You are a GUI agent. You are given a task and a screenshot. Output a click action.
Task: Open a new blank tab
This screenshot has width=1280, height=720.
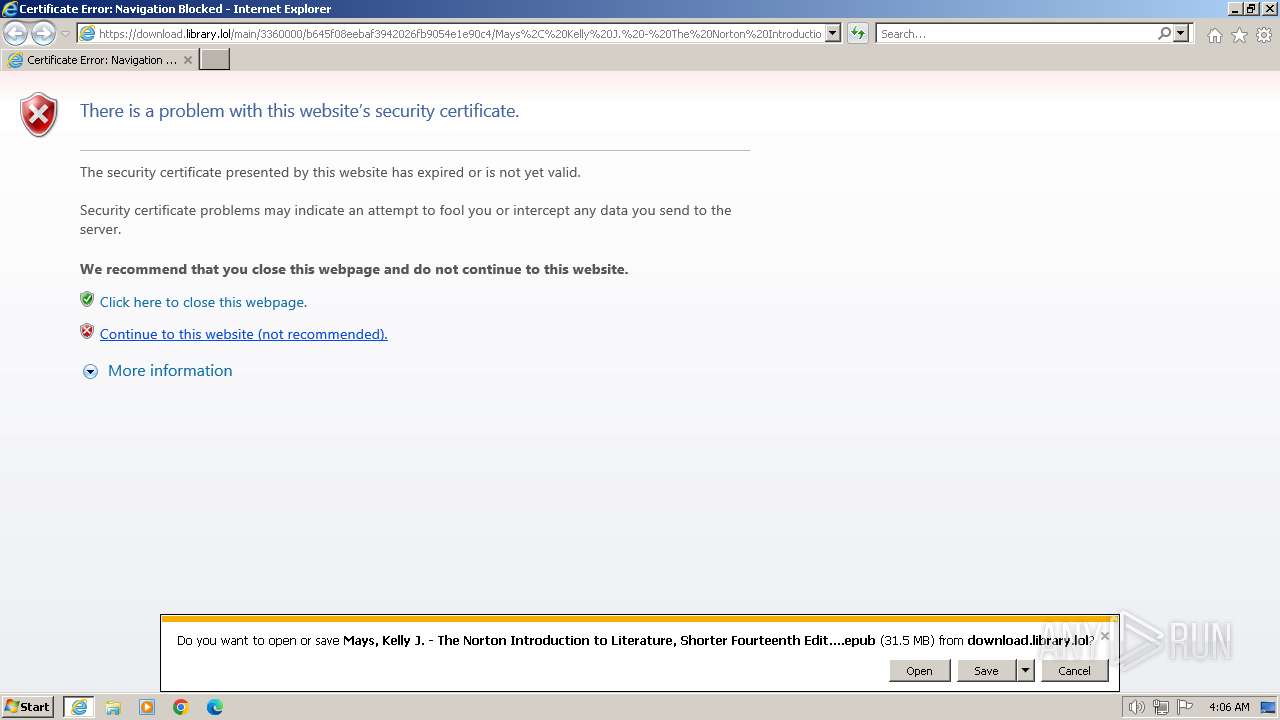point(215,60)
